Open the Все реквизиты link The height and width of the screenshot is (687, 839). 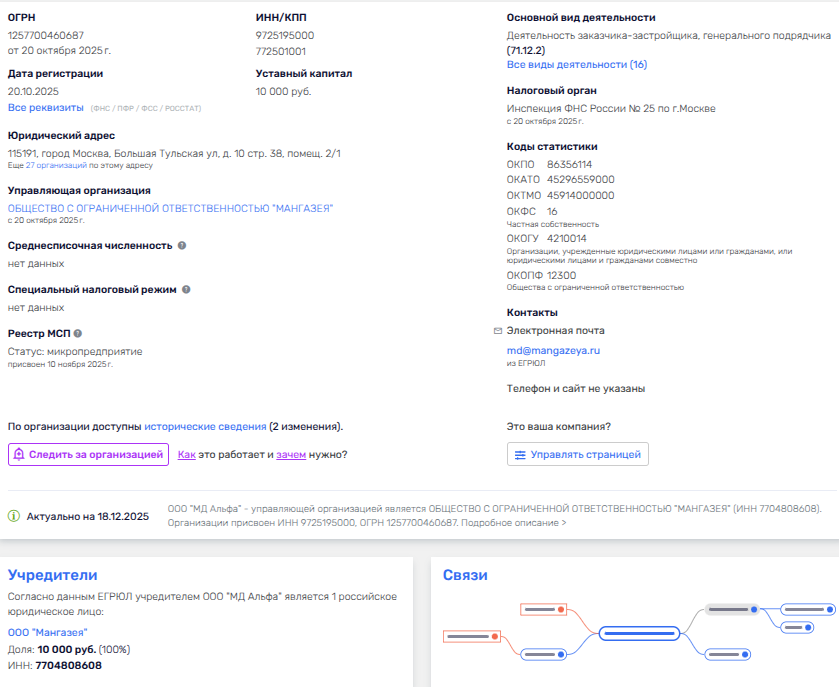click(46, 107)
